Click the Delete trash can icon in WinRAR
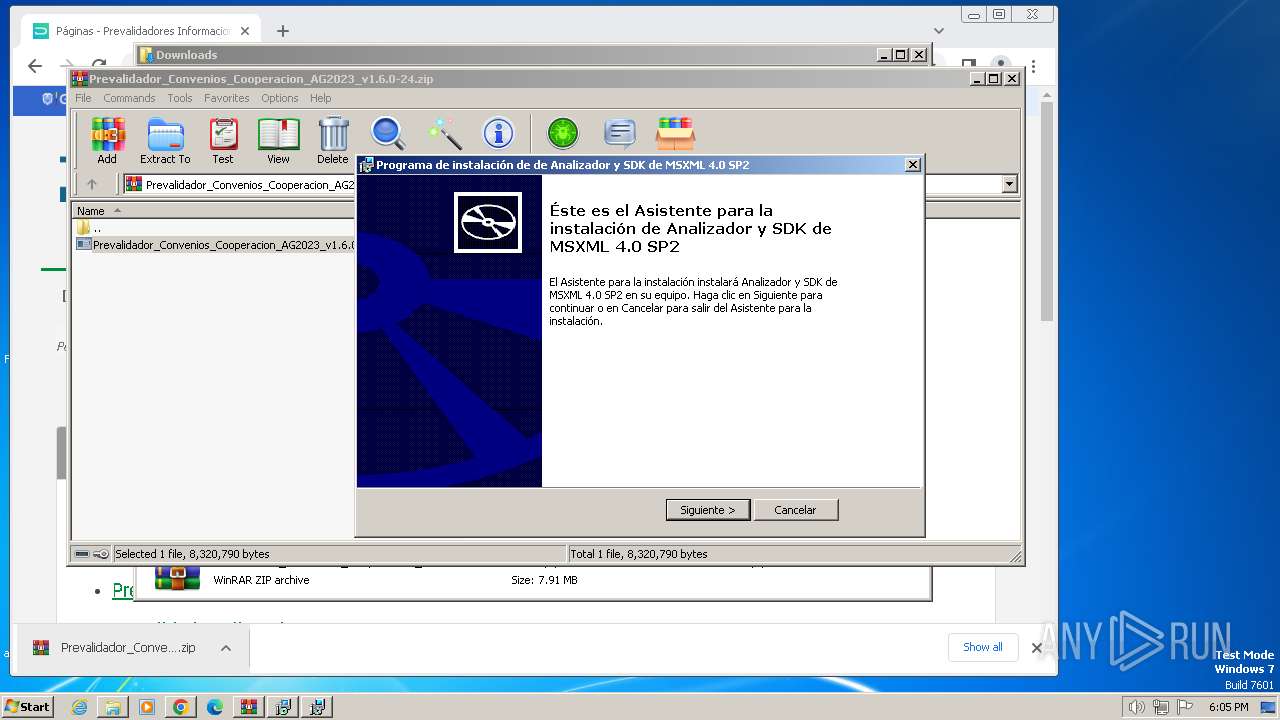This screenshot has width=1280, height=720. coord(333,140)
